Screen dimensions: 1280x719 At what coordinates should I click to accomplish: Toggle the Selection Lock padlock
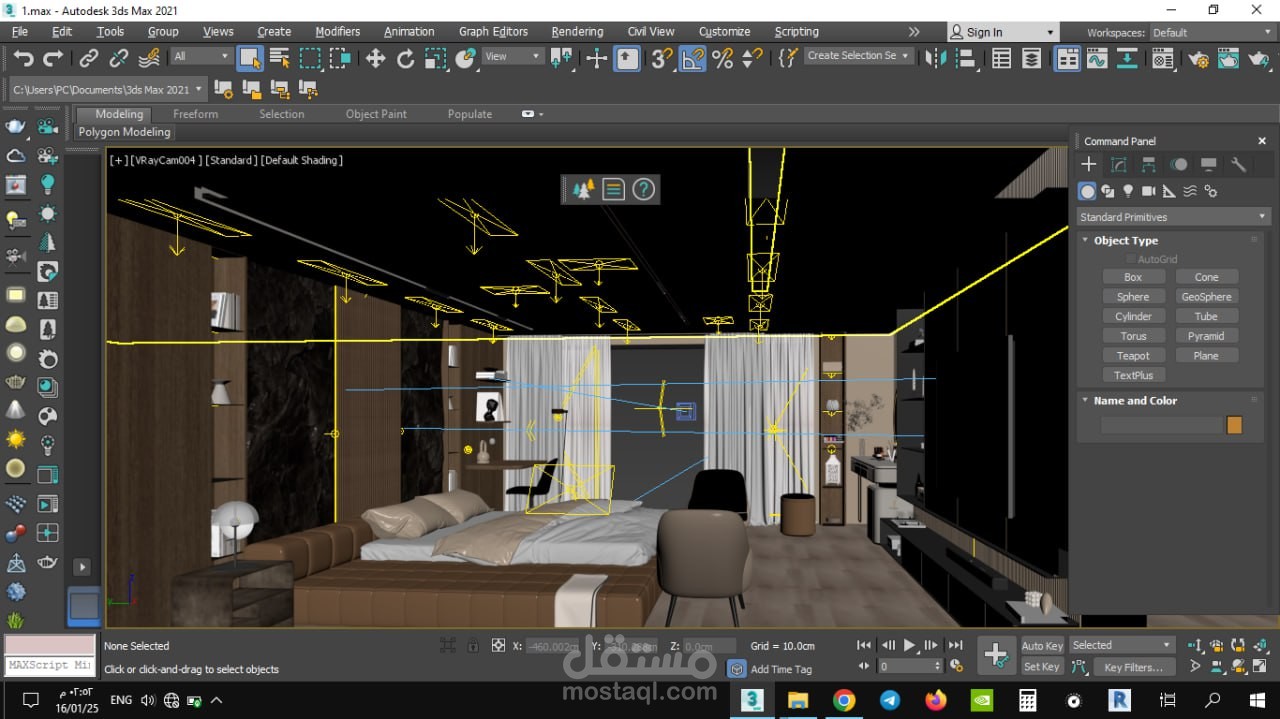pos(473,646)
